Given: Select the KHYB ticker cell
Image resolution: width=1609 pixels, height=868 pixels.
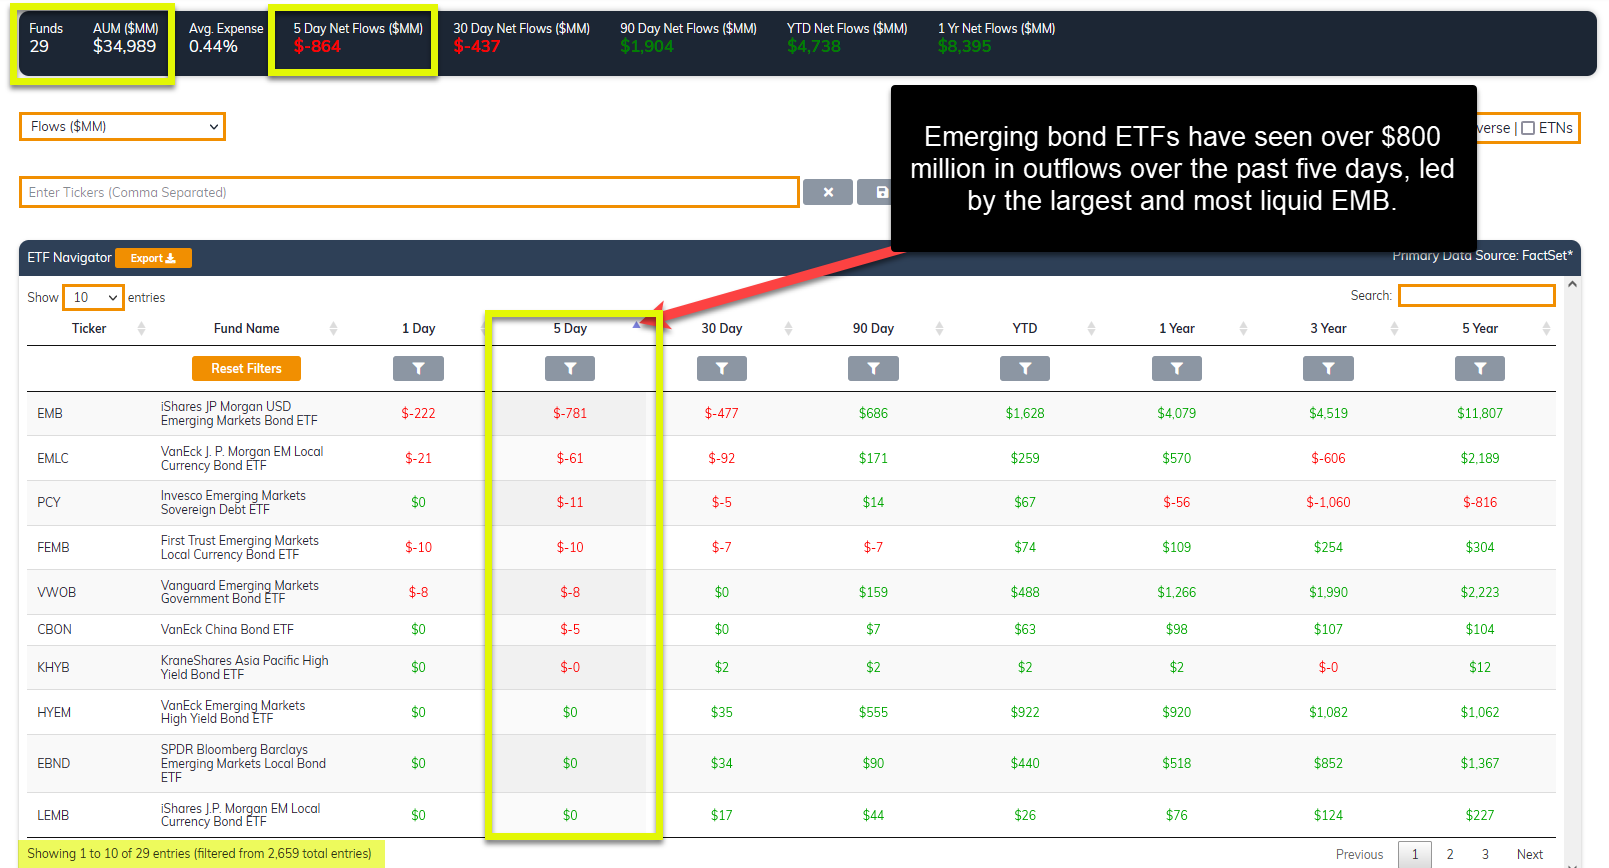Looking at the screenshot, I should pyautogui.click(x=53, y=667).
